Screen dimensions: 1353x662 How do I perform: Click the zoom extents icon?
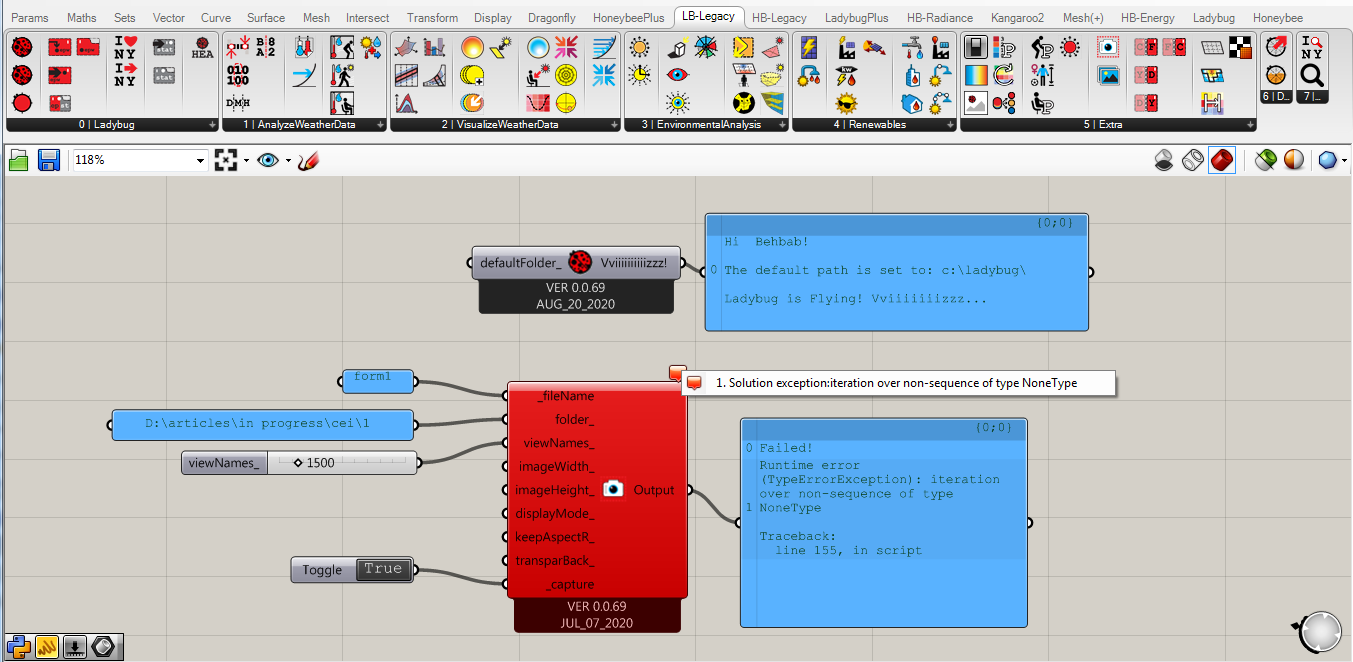227,160
